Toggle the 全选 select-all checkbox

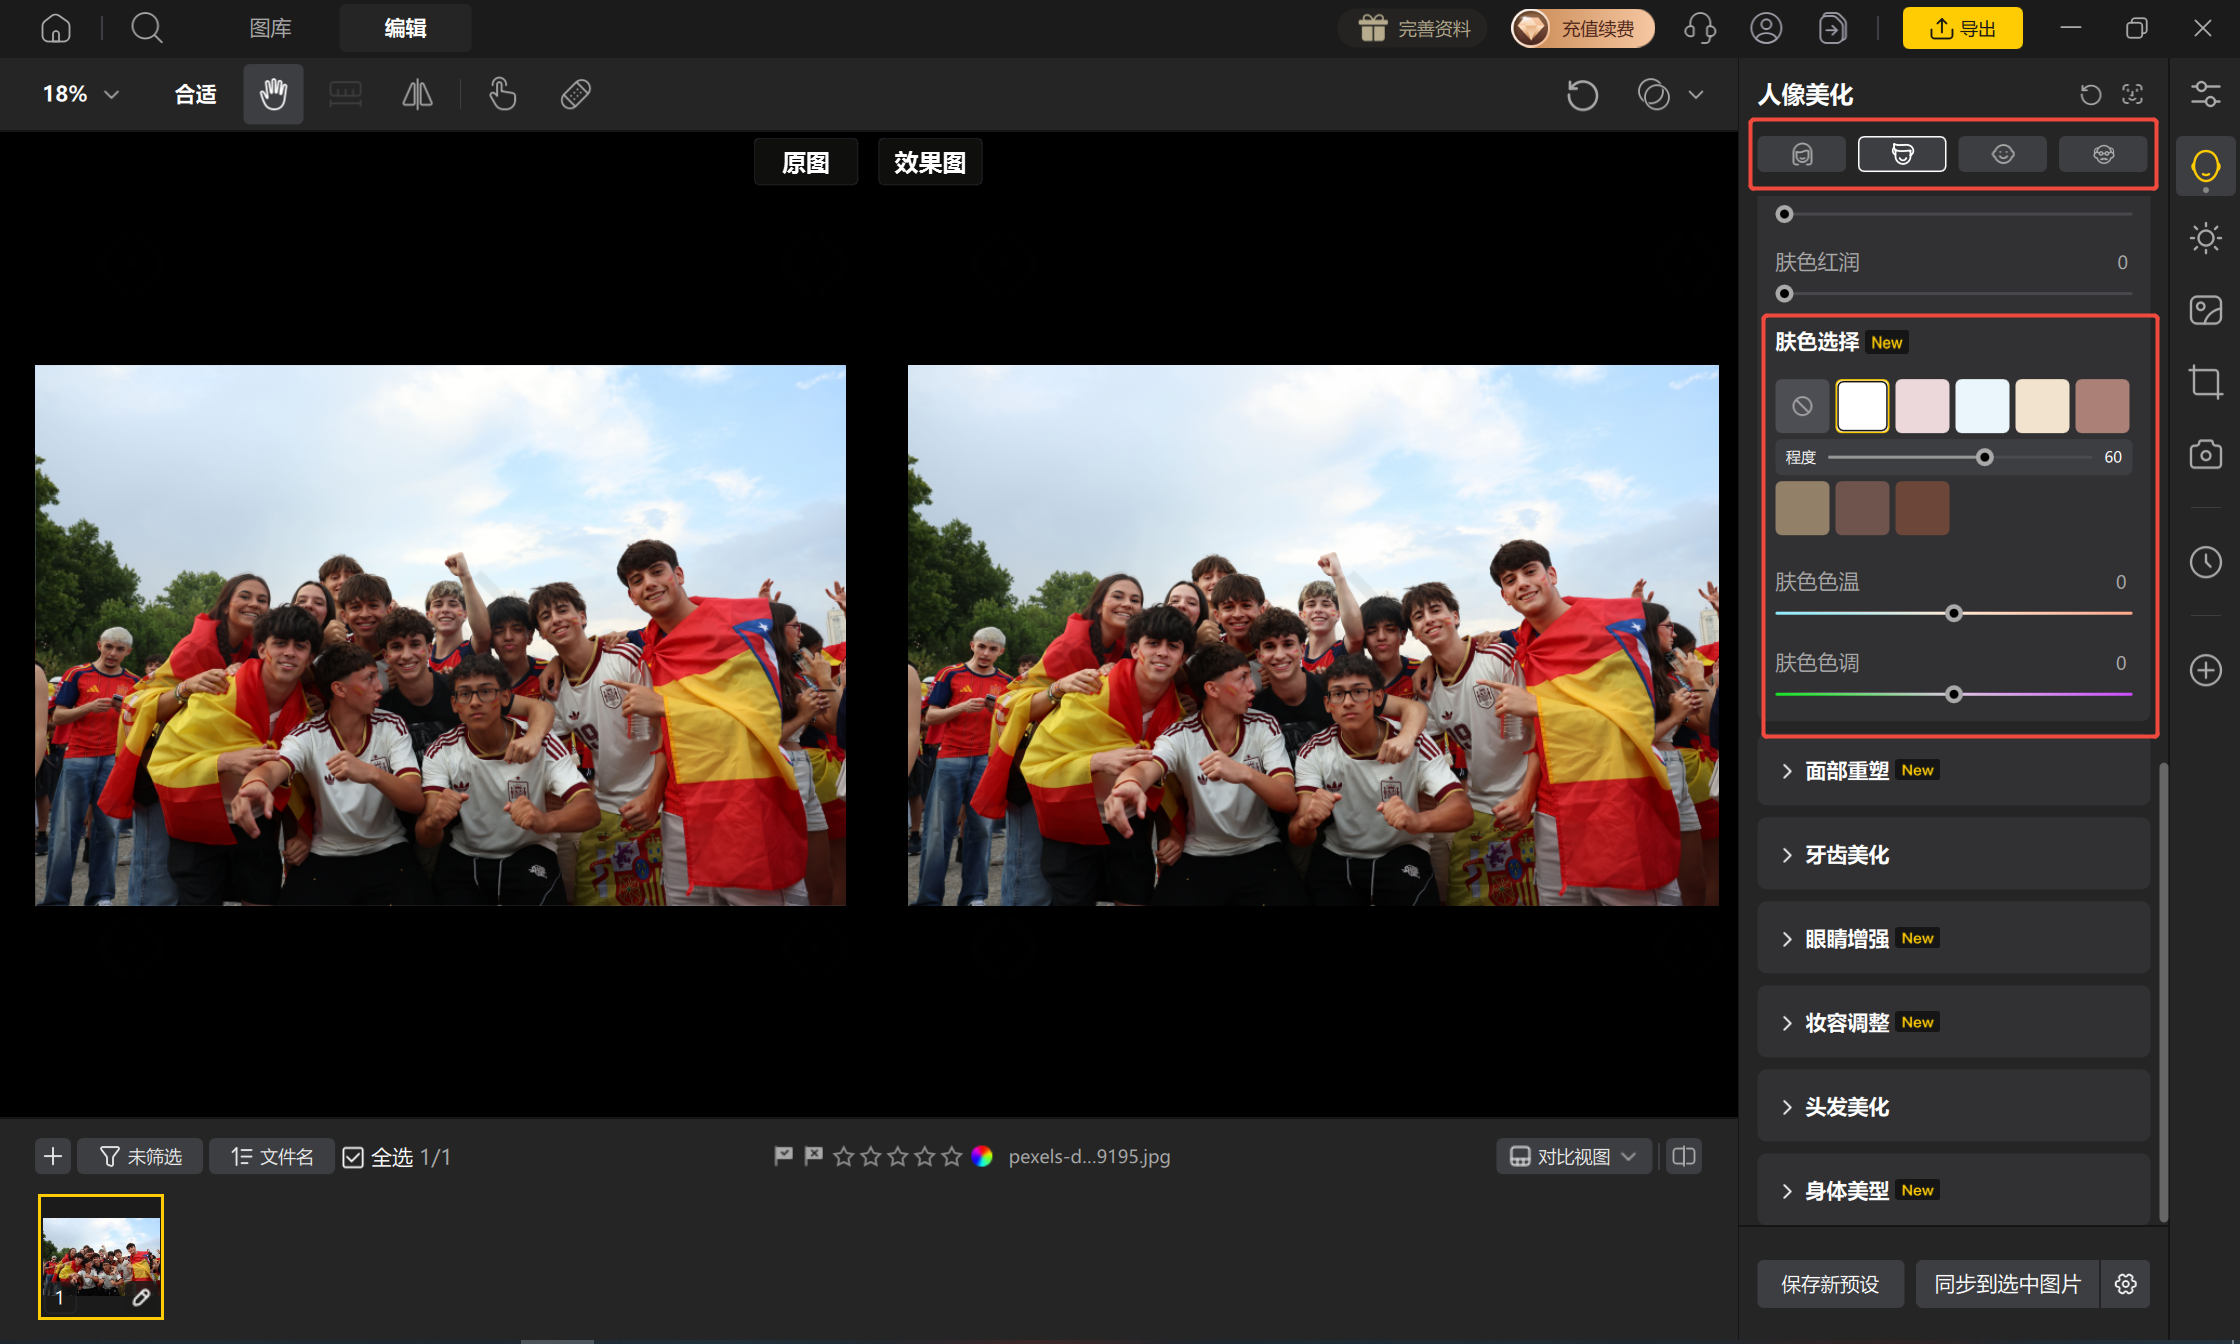pos(353,1157)
